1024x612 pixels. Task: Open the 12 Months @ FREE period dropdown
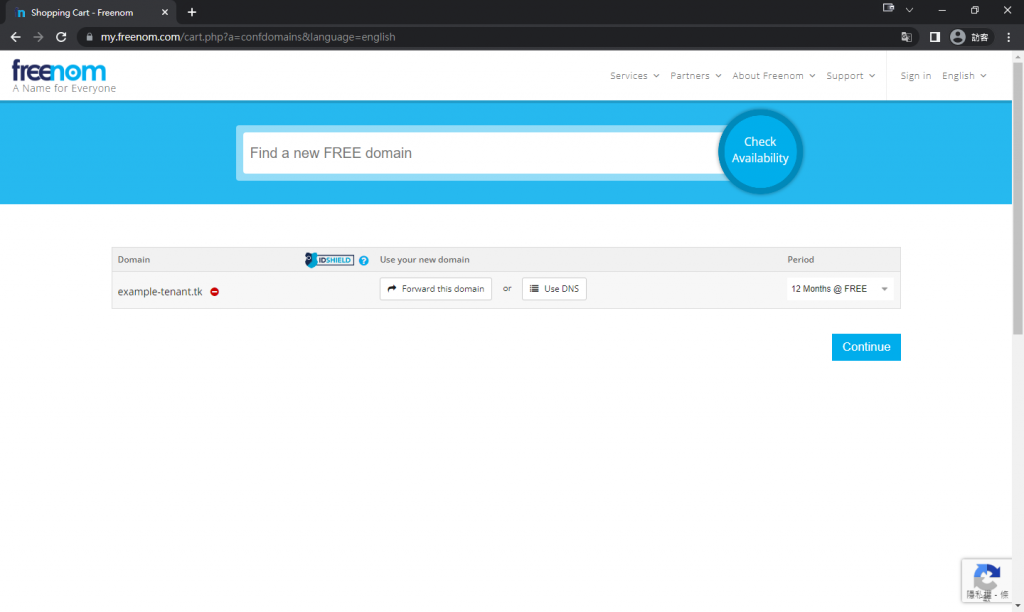(x=840, y=289)
